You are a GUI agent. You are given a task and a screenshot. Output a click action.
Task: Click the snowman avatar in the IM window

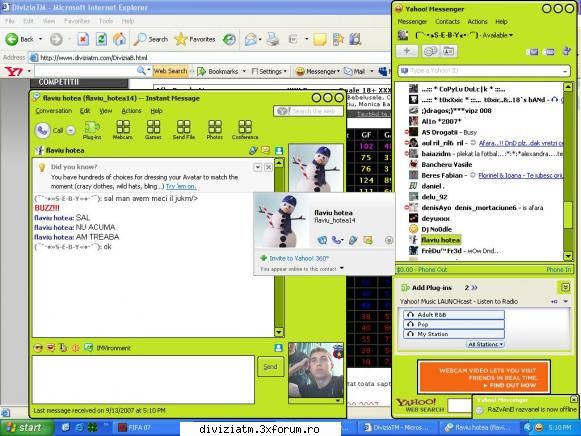tap(316, 168)
